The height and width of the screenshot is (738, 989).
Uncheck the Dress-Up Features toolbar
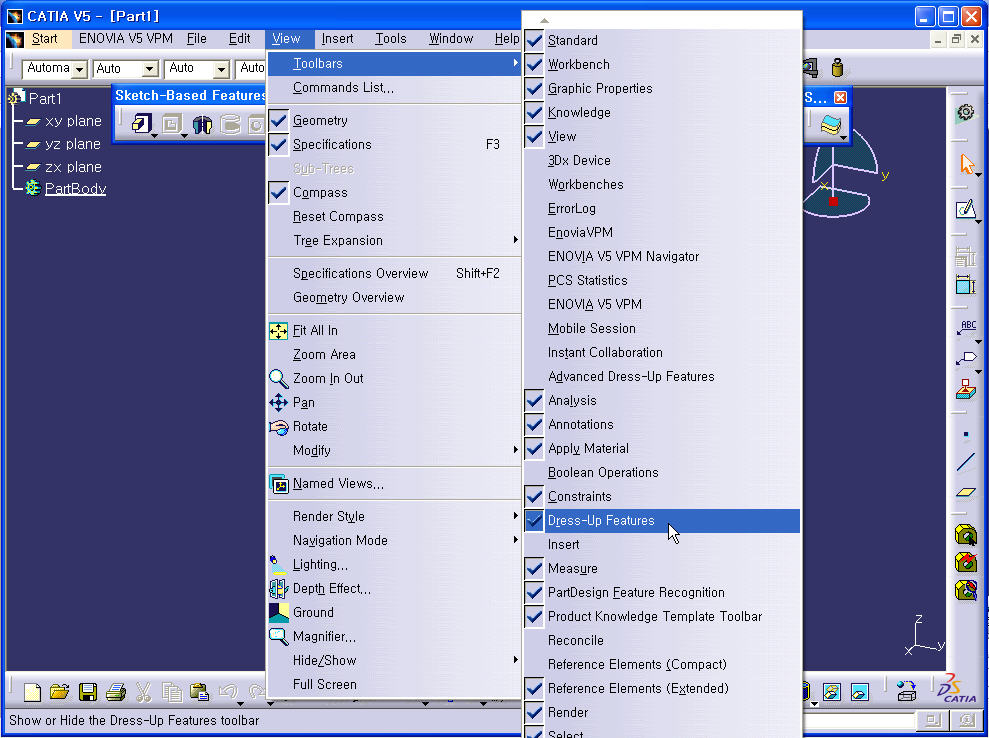click(x=601, y=521)
